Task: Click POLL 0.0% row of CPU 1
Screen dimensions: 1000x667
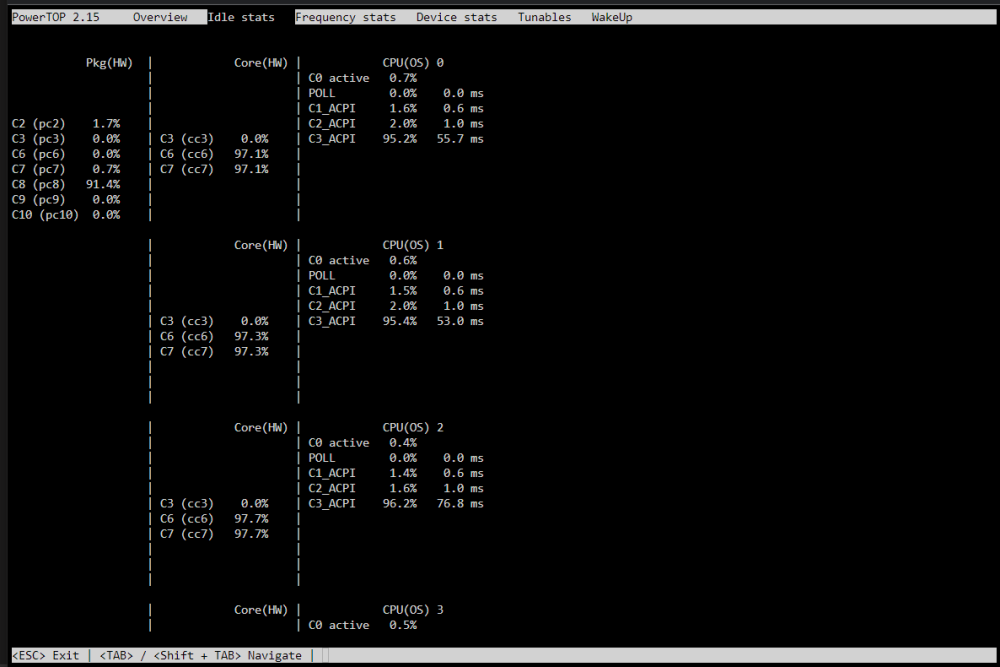Action: click(x=395, y=275)
